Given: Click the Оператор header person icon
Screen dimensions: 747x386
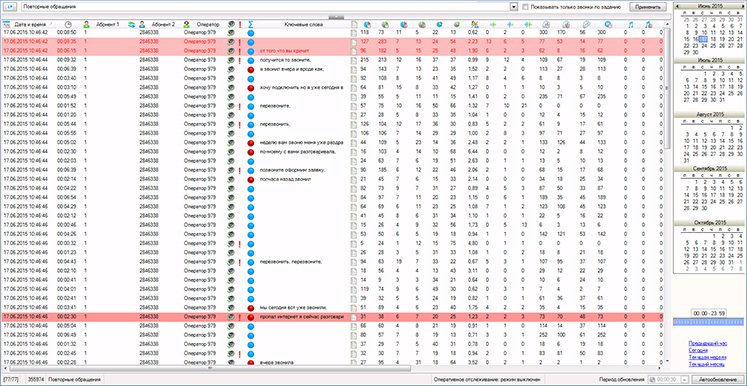Looking at the screenshot, I should (x=187, y=24).
